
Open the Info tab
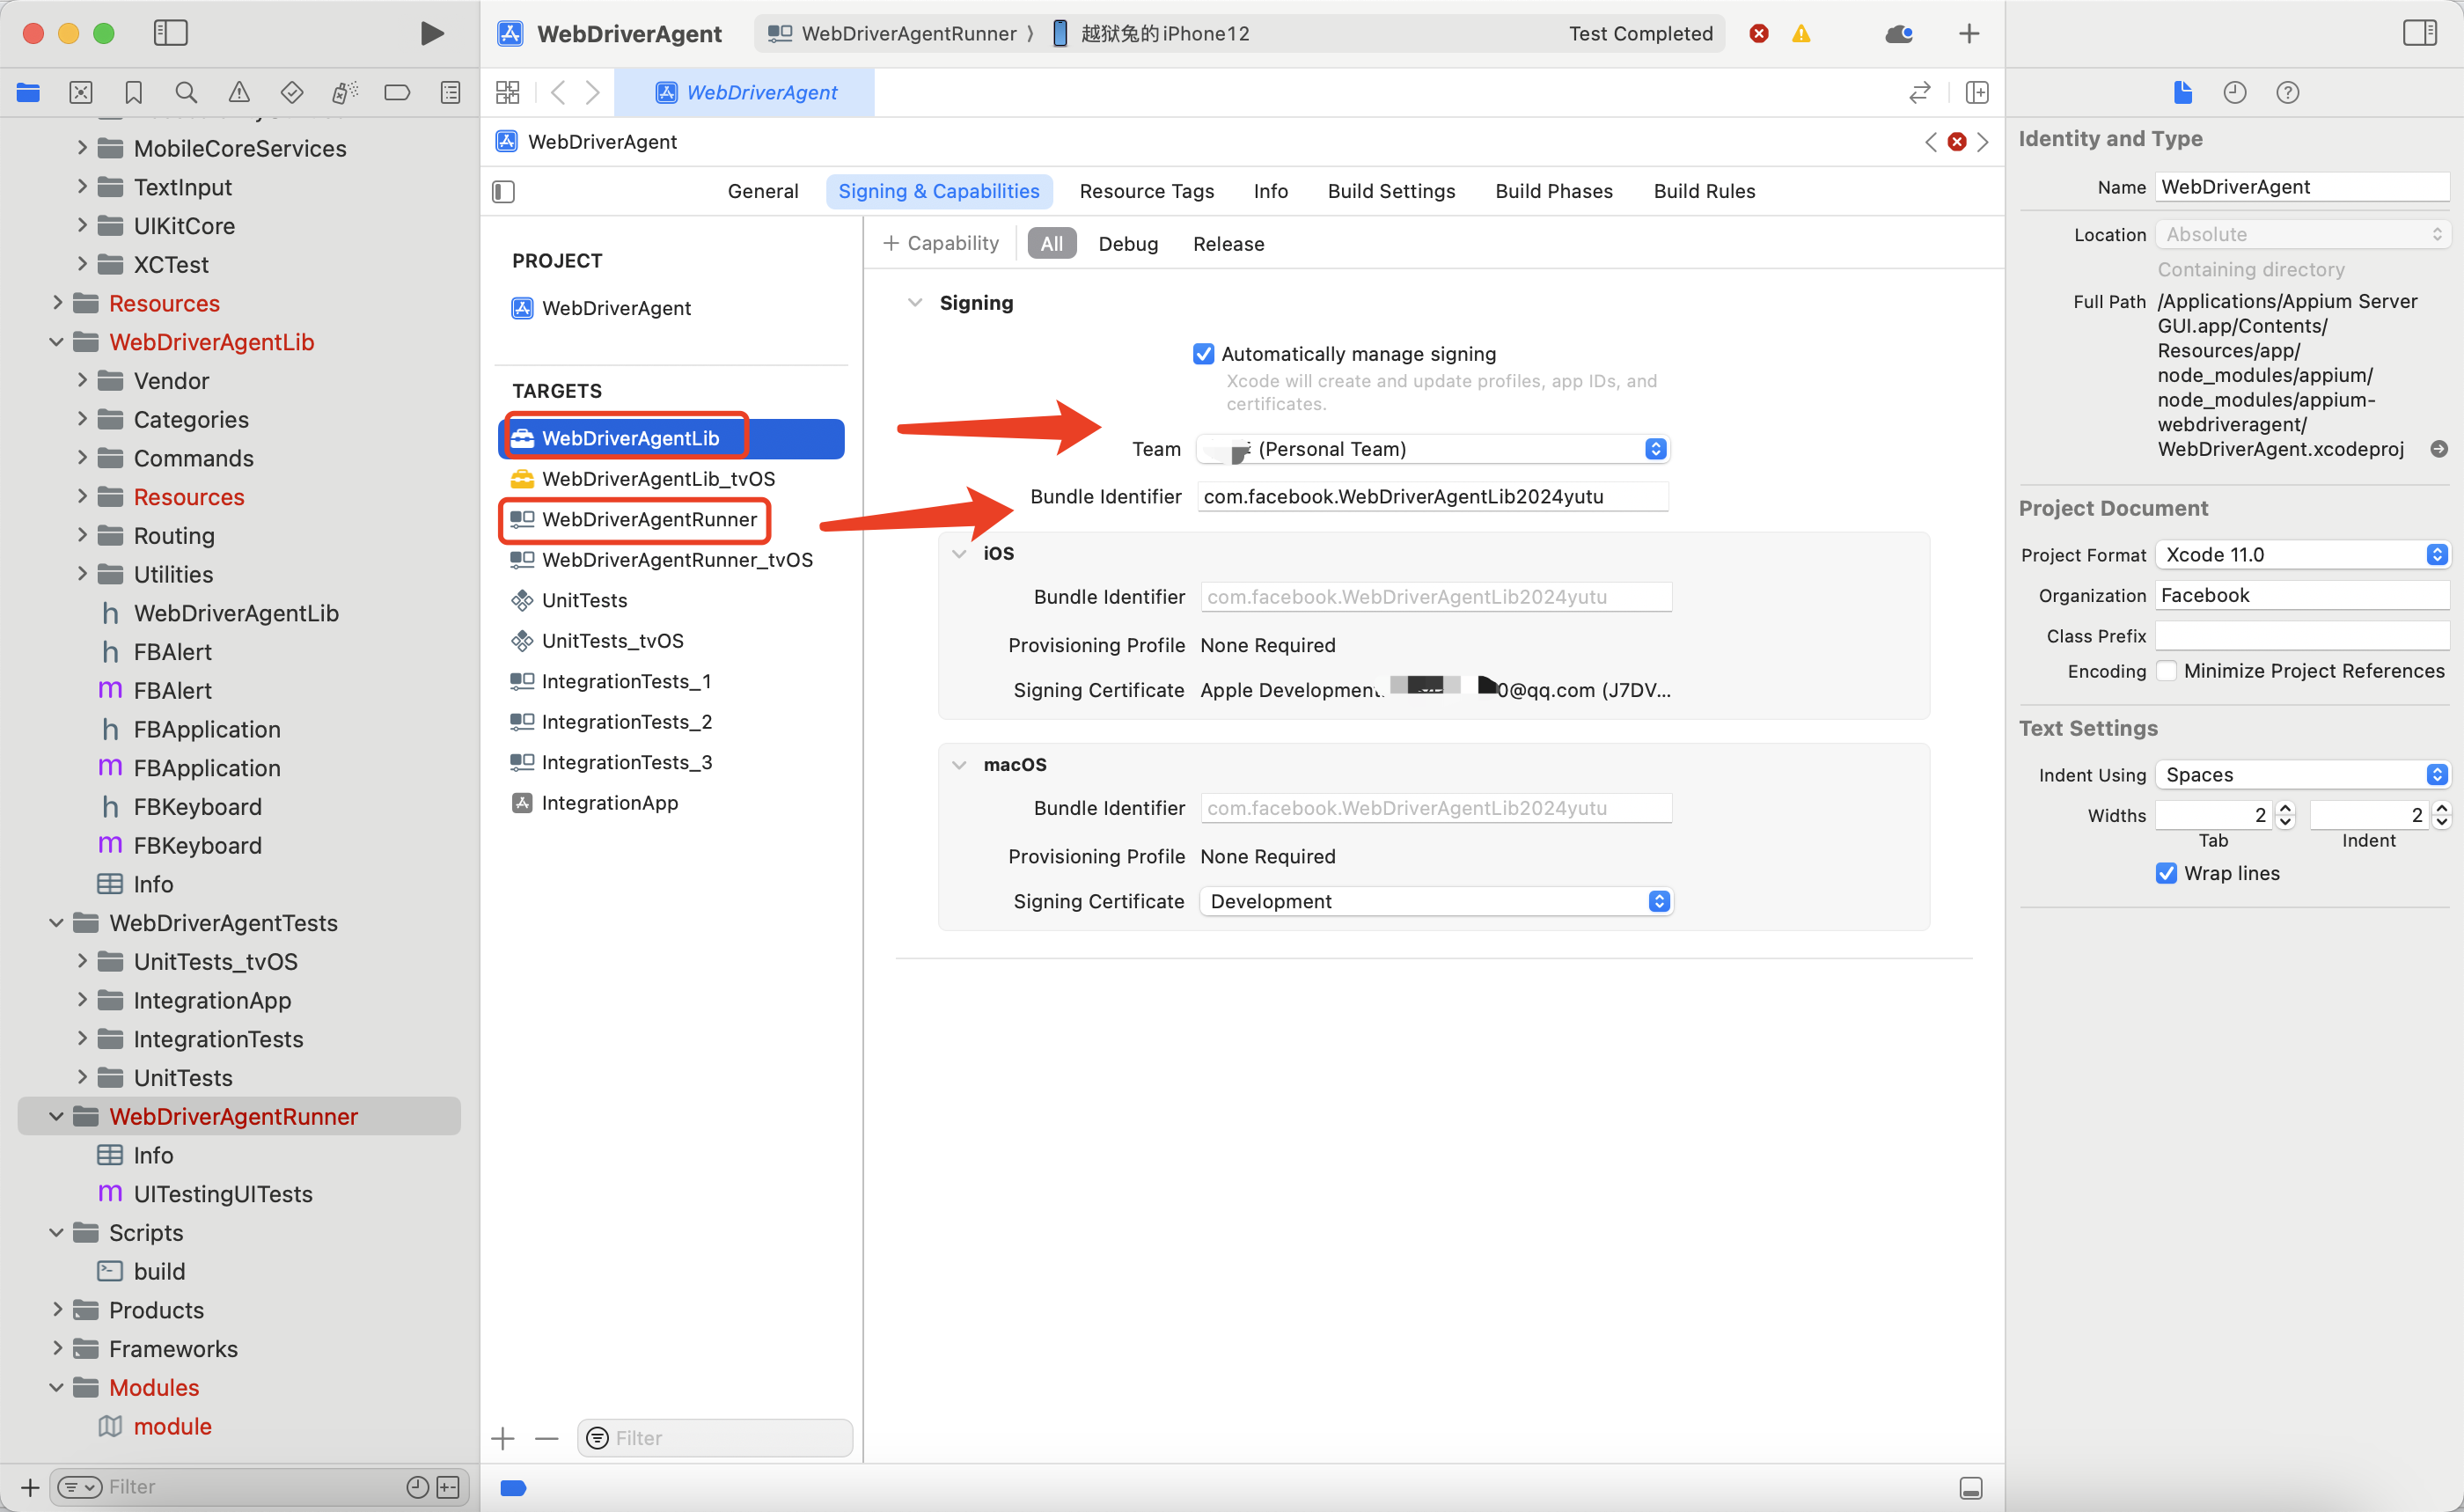pyautogui.click(x=1271, y=192)
